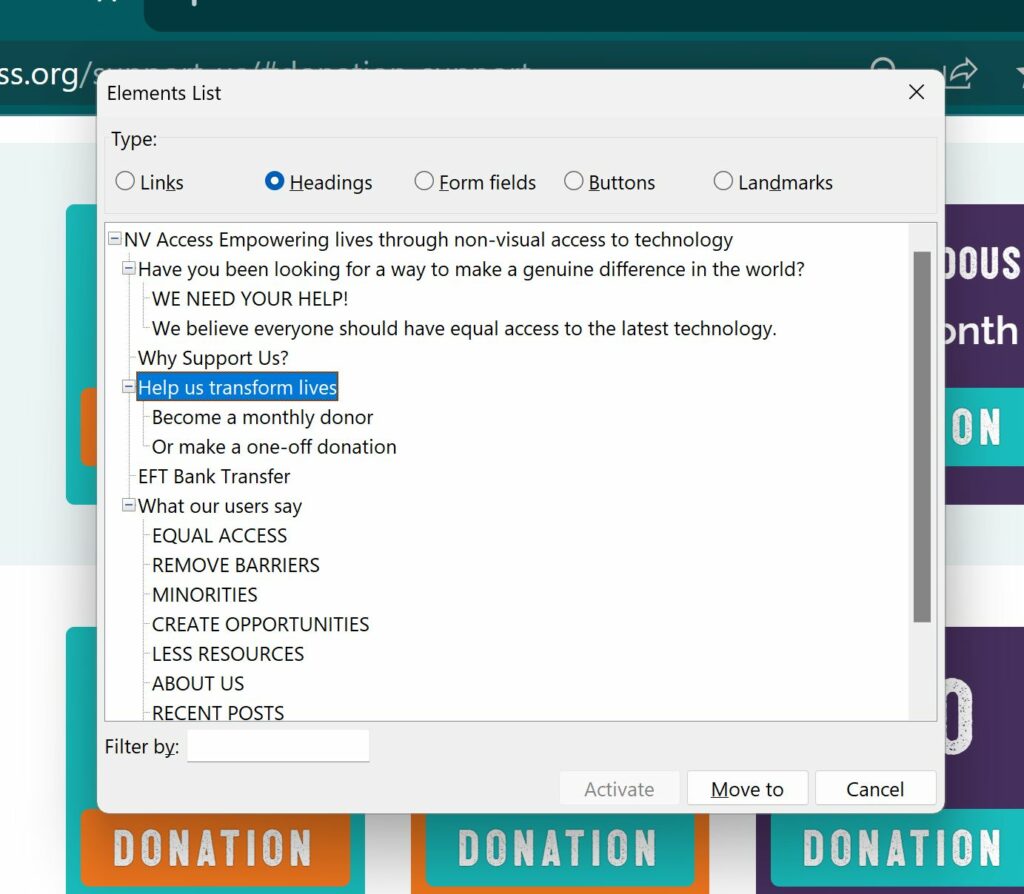Click the Filter by text field

pyautogui.click(x=278, y=746)
